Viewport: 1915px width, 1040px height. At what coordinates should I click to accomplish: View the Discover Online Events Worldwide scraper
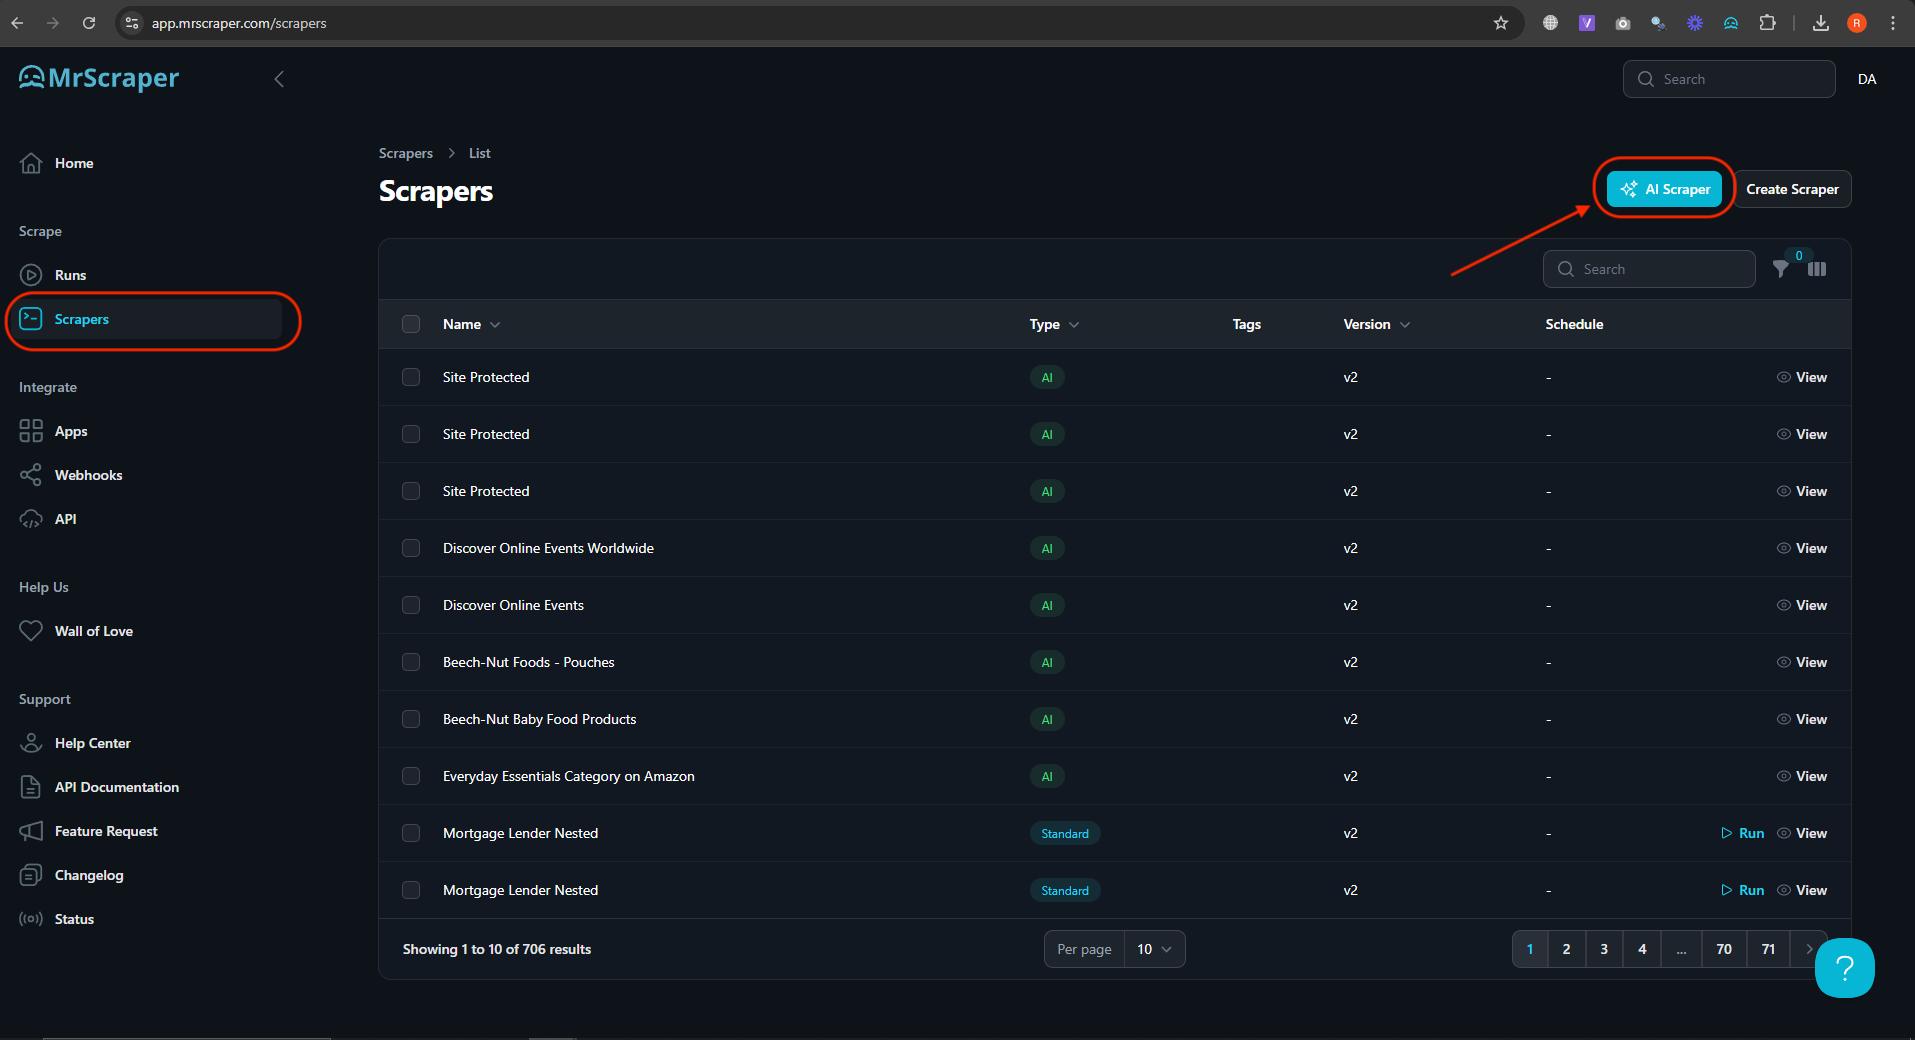[1802, 548]
